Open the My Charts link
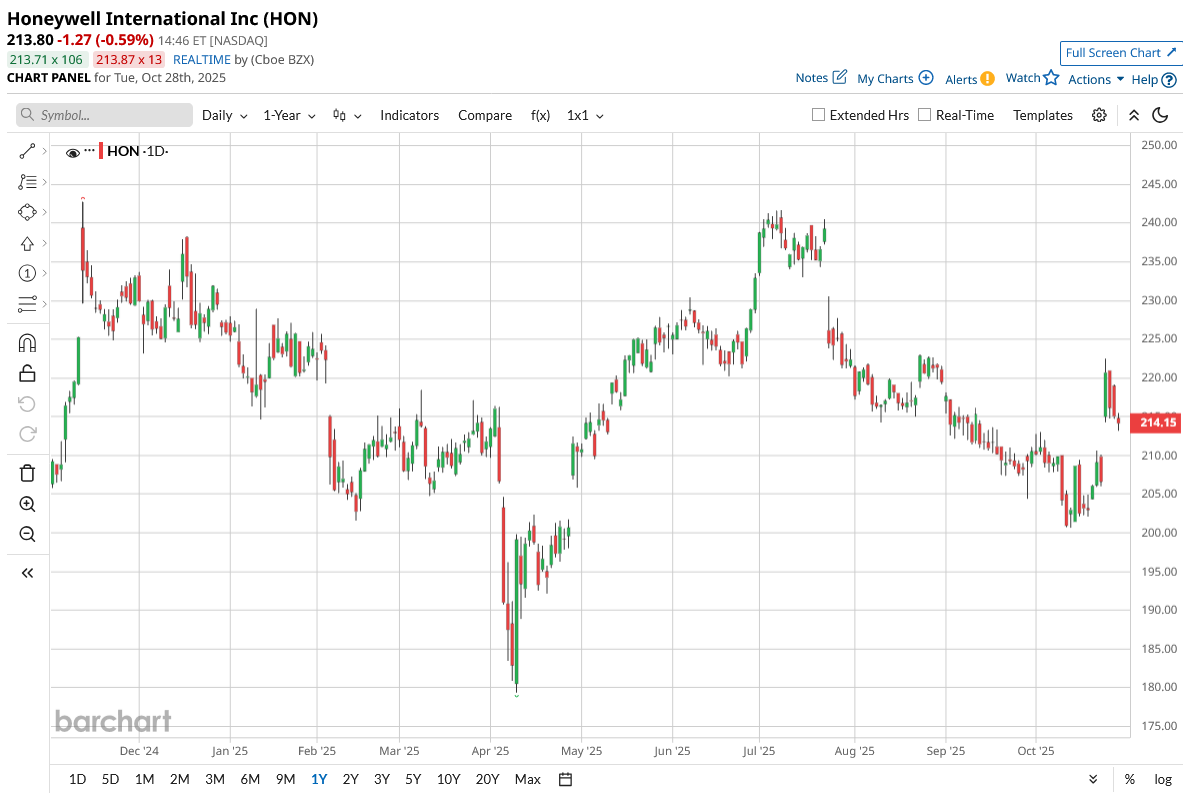The height and width of the screenshot is (793, 1183). coord(895,78)
